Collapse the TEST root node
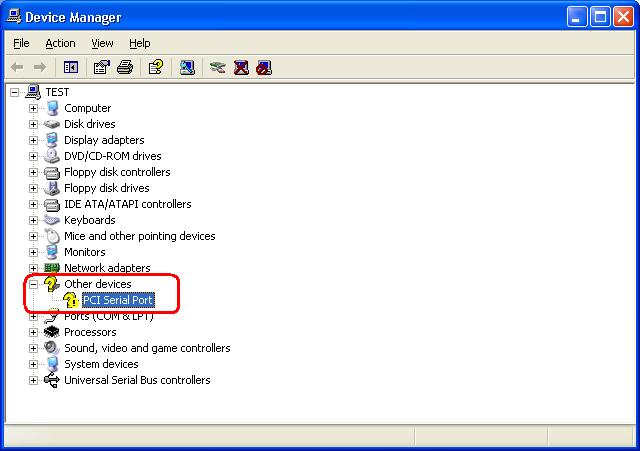640x451 pixels. click(x=15, y=92)
